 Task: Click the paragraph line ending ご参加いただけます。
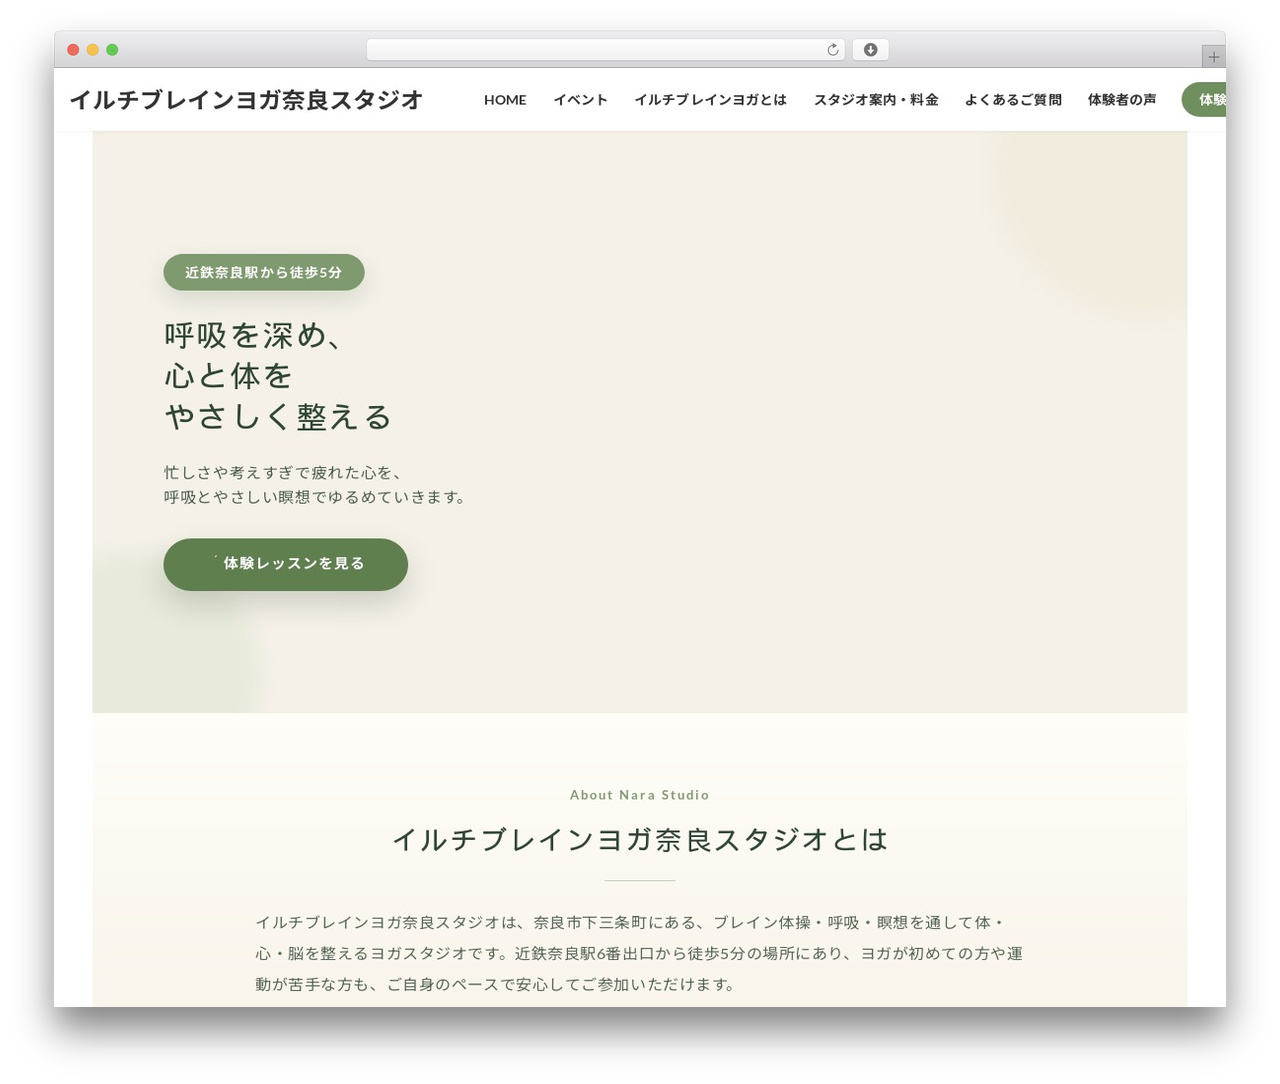[x=495, y=985]
